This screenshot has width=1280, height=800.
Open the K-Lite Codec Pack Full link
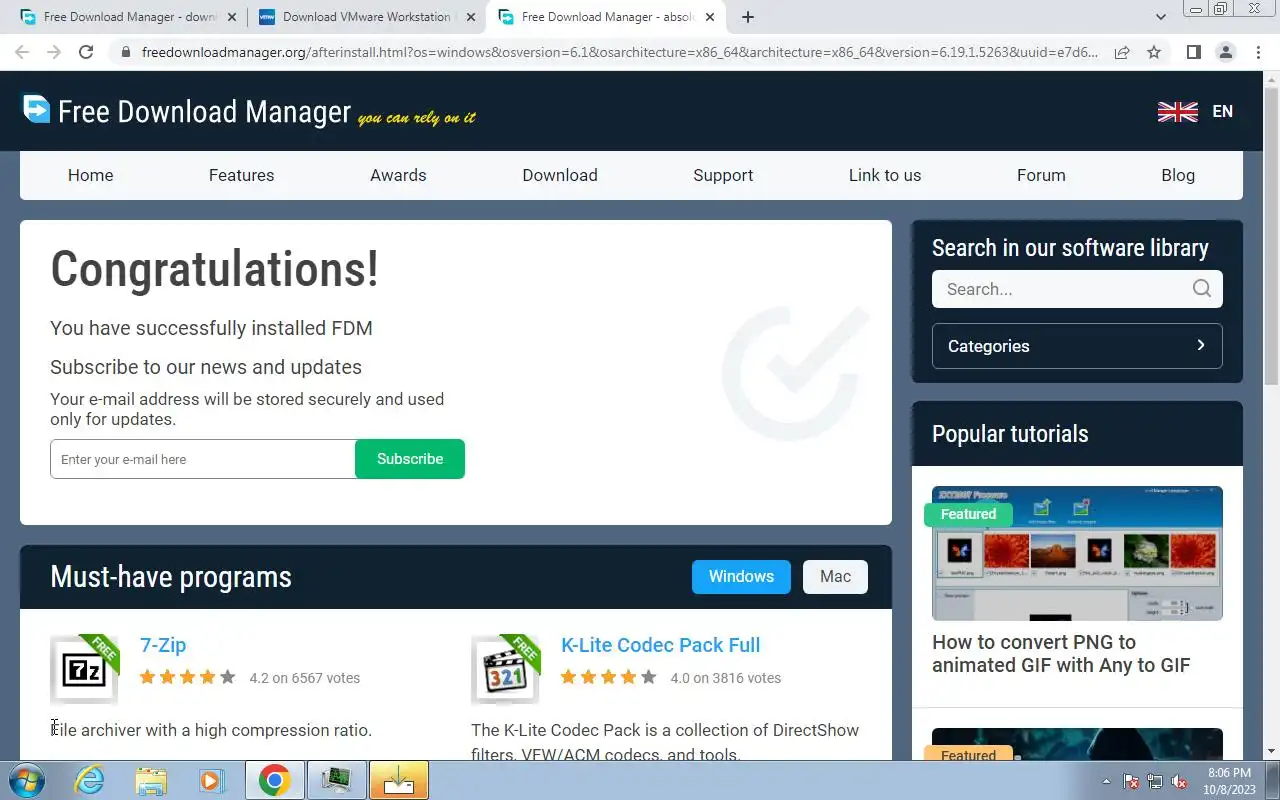(x=660, y=645)
